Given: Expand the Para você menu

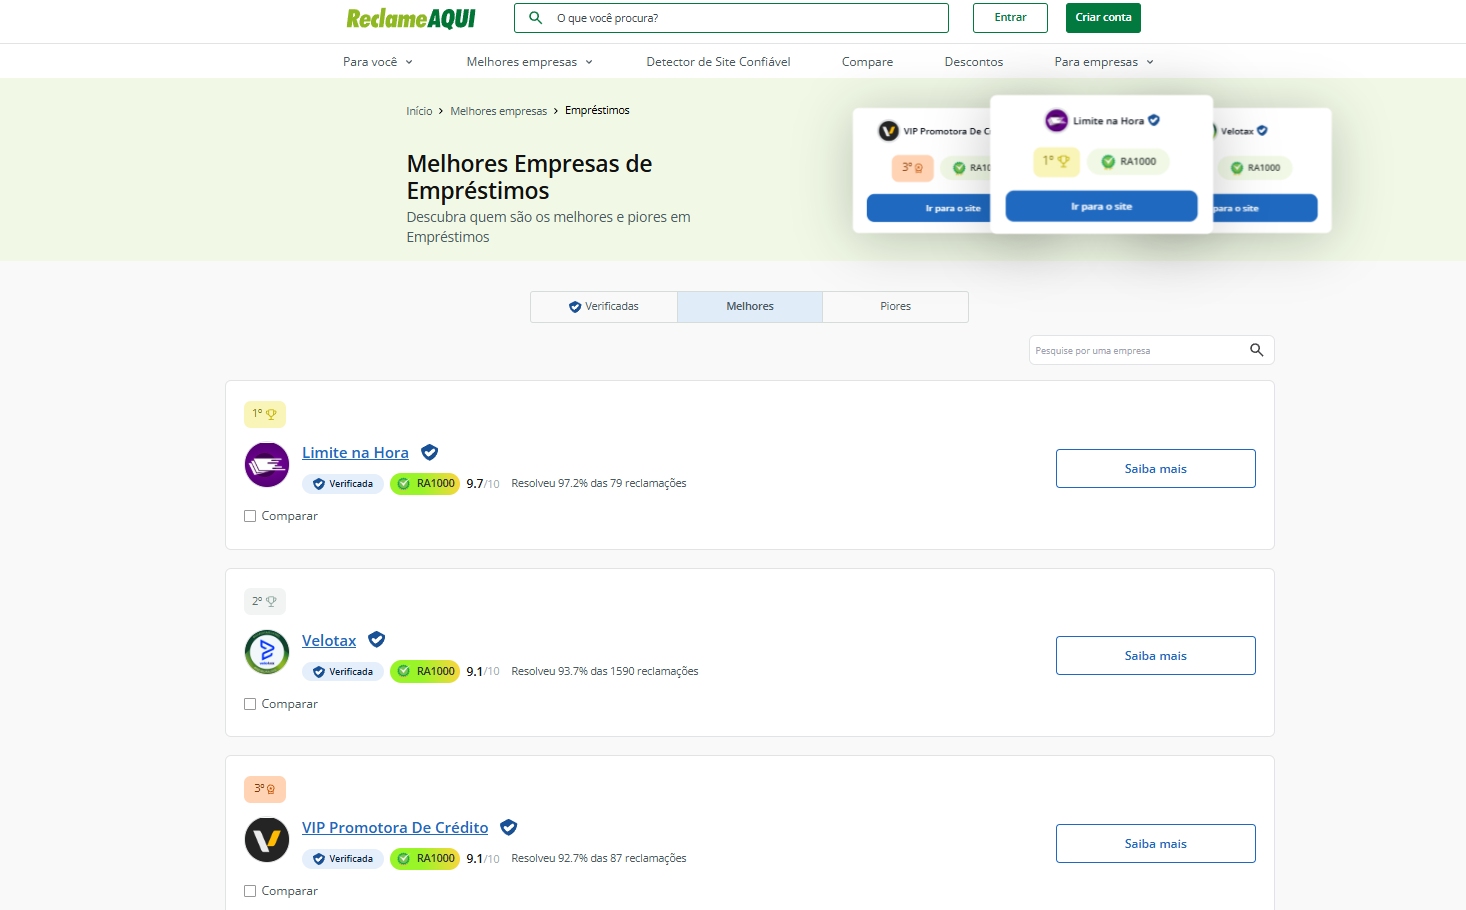Looking at the screenshot, I should tap(378, 62).
